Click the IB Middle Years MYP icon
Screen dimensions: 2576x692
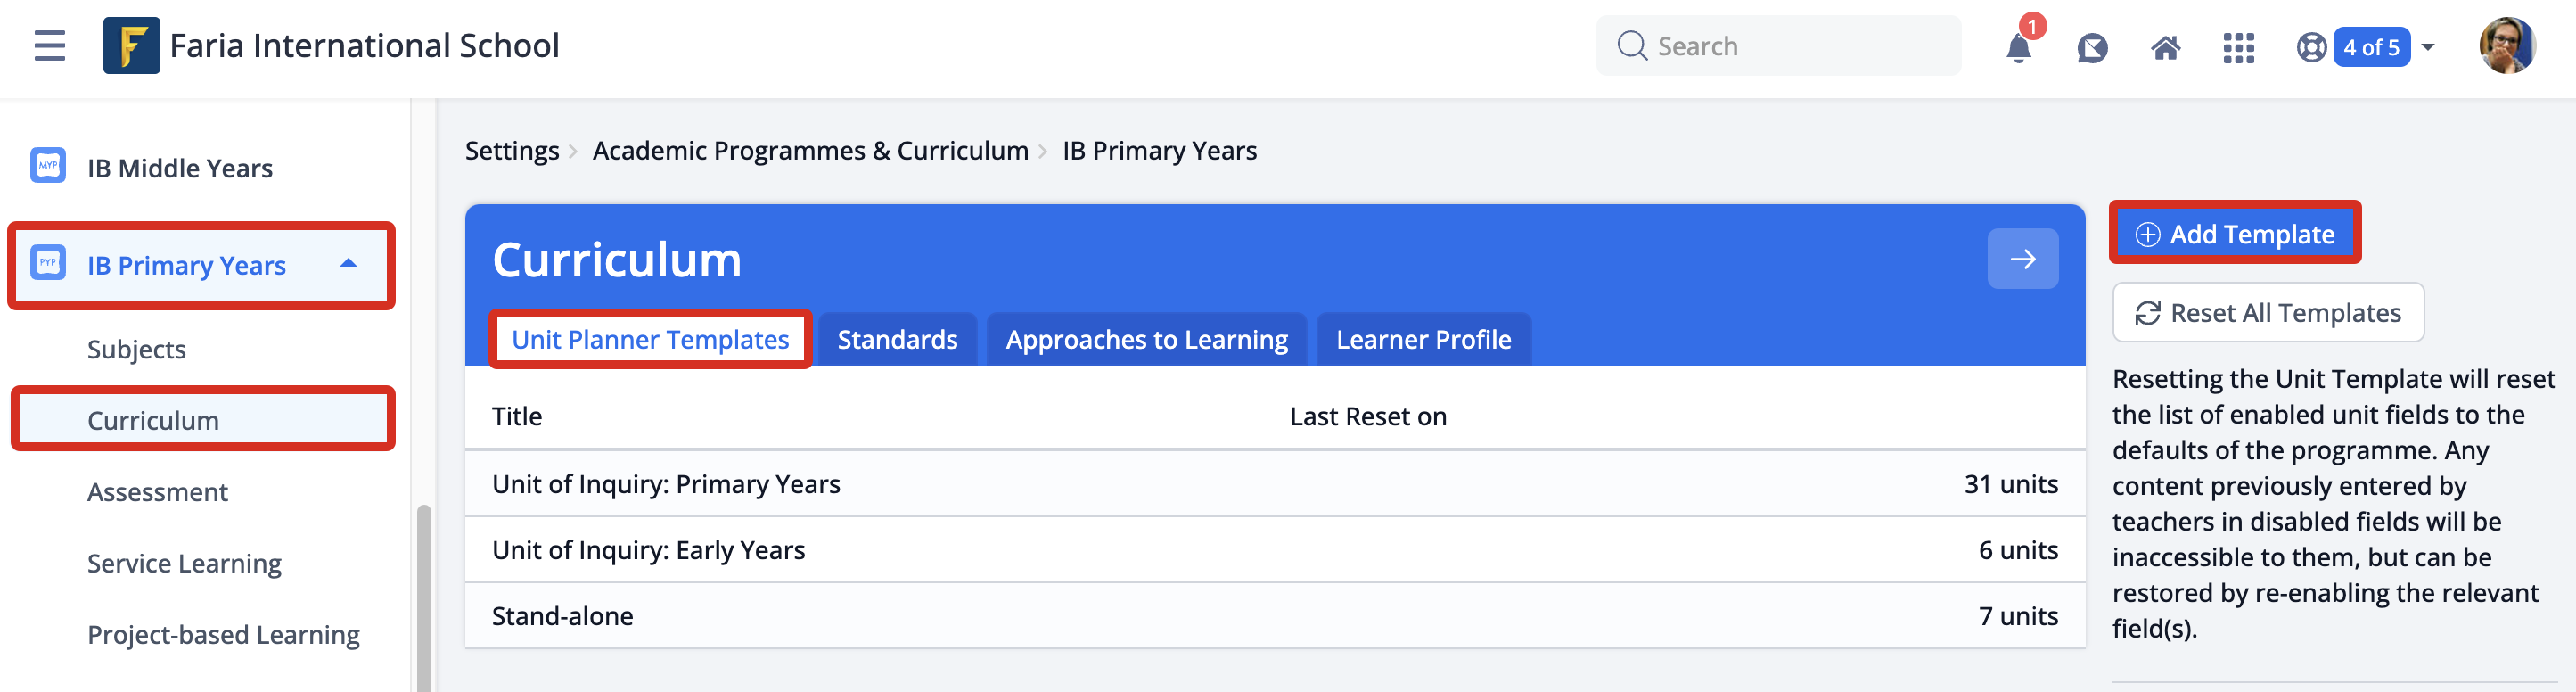click(x=48, y=166)
